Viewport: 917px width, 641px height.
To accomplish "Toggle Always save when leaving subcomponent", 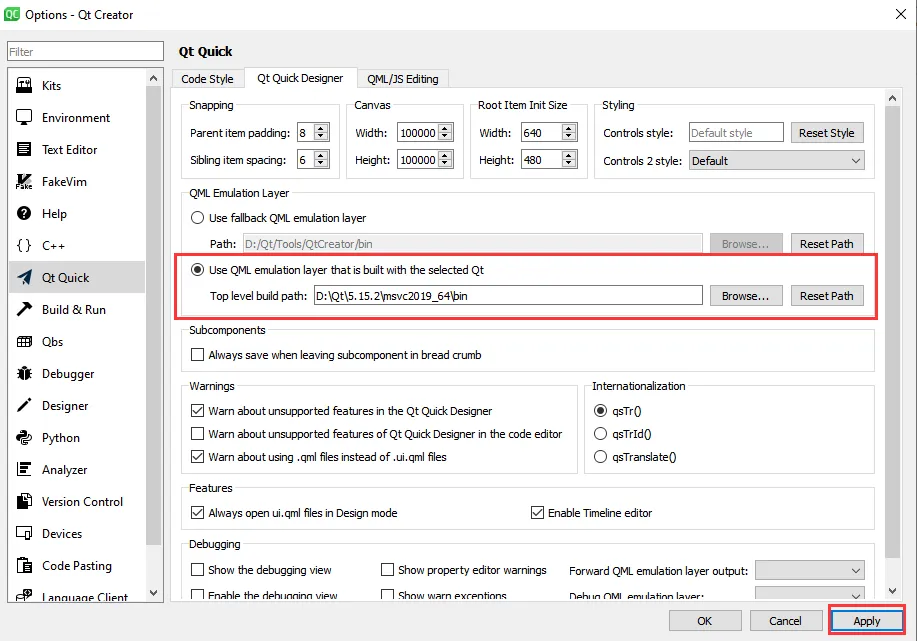I will [198, 354].
